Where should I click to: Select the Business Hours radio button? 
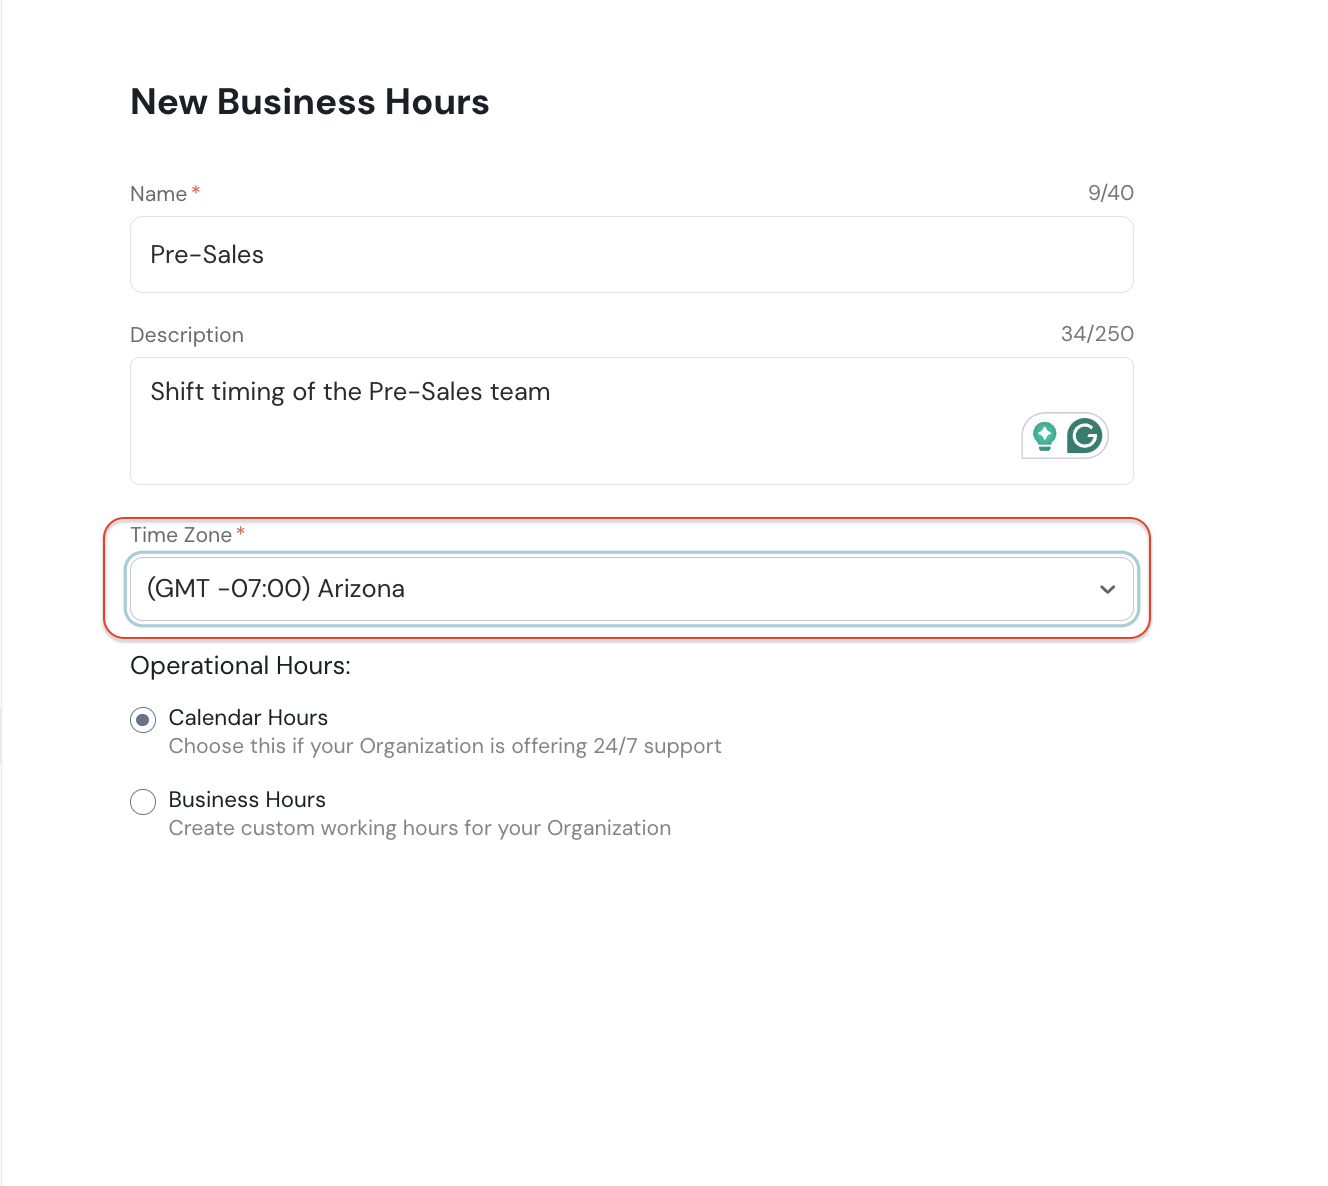coord(143,802)
